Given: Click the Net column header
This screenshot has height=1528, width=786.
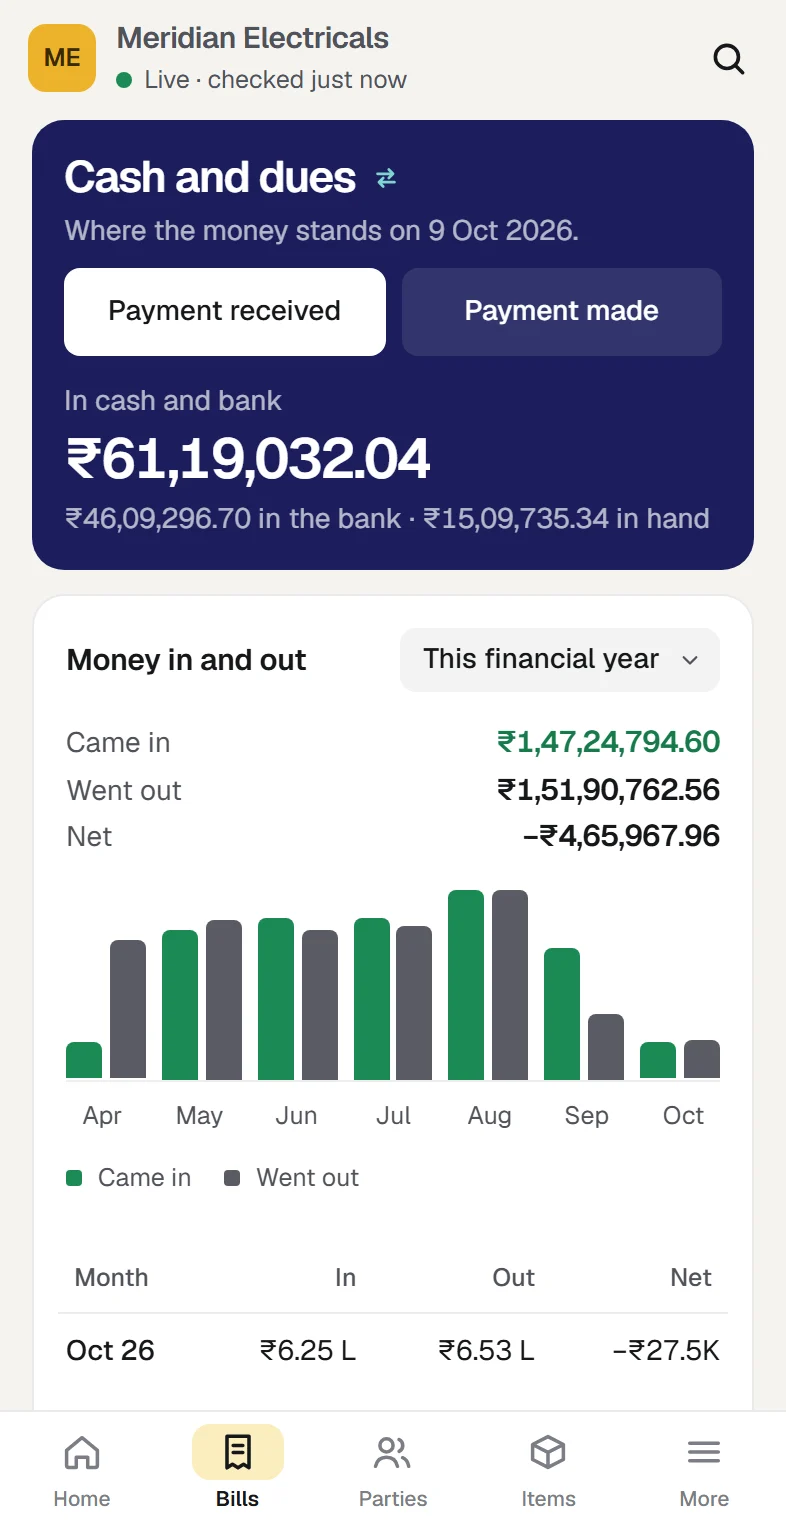Looking at the screenshot, I should click(691, 1278).
